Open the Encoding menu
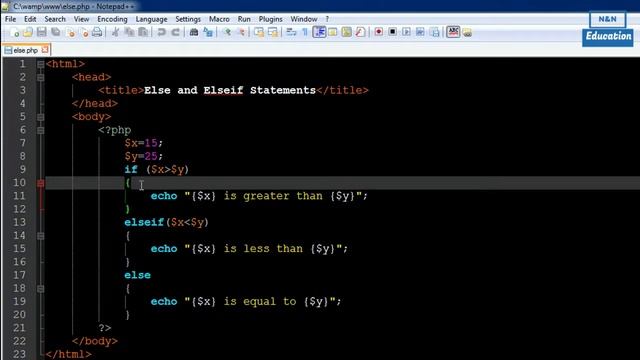 (112, 19)
